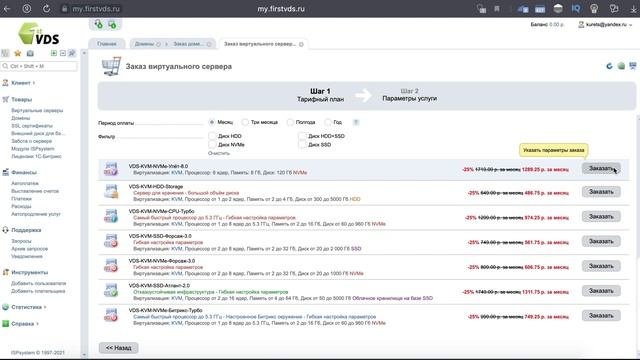Viewport: 640px width, 360px height.
Task: Order the VDS-KVM-NVMe-CPU-Турбо tariff
Action: click(x=601, y=216)
